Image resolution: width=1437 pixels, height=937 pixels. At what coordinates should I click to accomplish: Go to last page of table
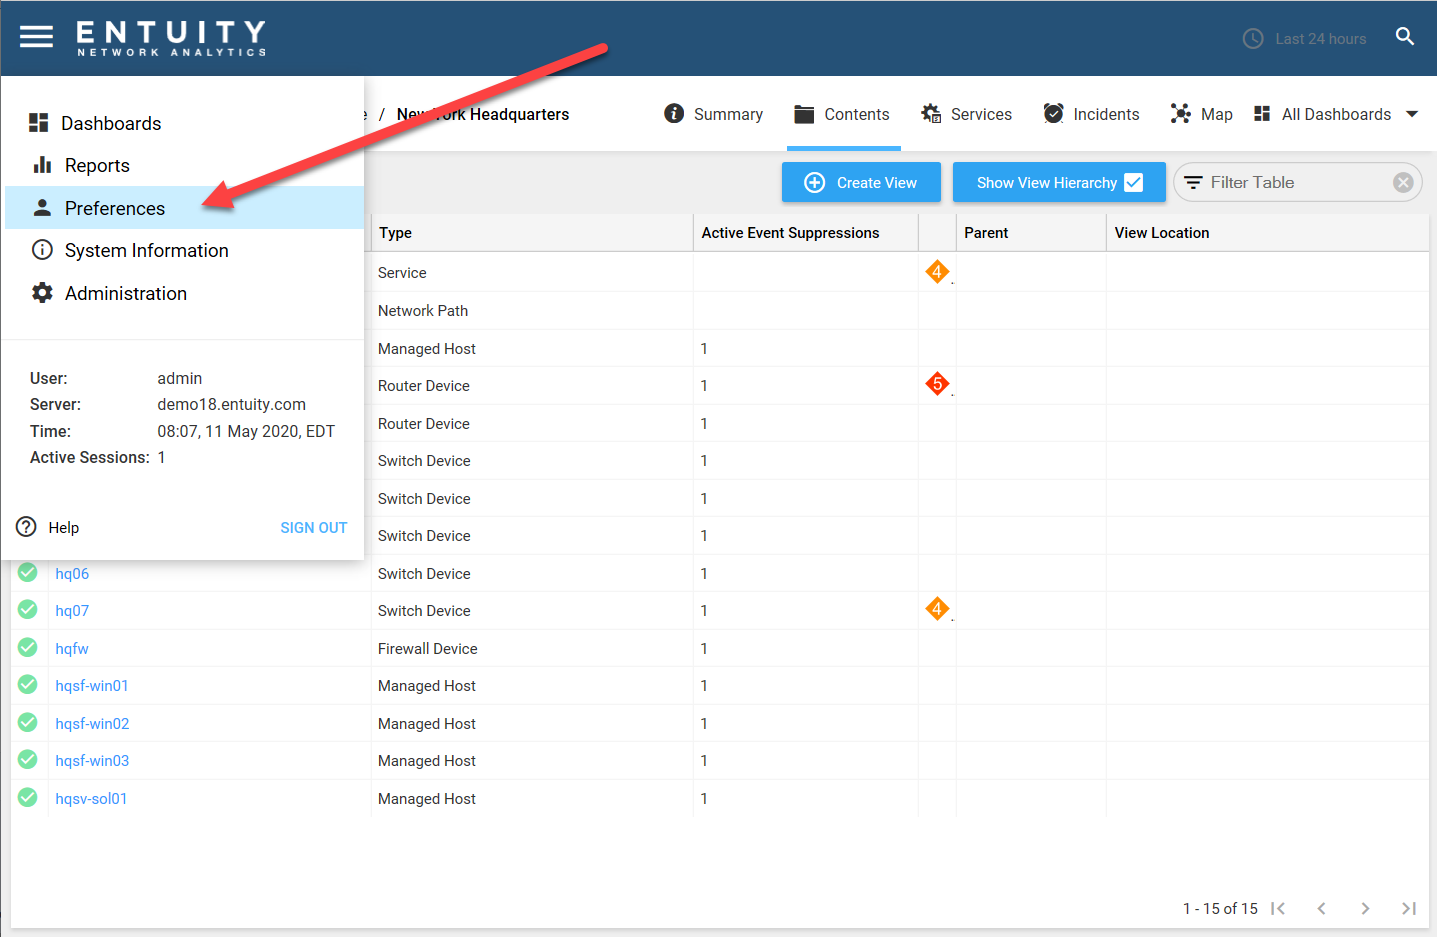pos(1409,908)
